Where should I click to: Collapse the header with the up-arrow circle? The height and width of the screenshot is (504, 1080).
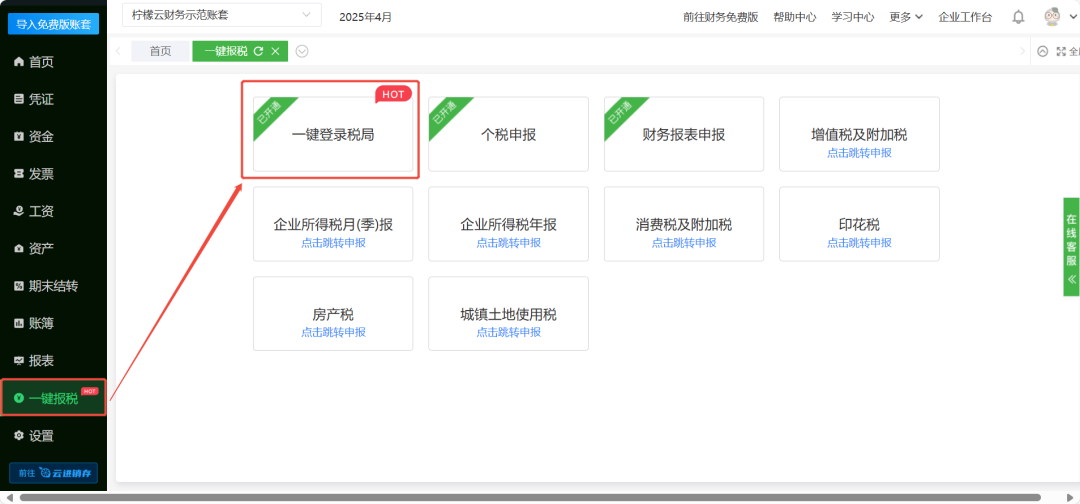click(x=1042, y=51)
